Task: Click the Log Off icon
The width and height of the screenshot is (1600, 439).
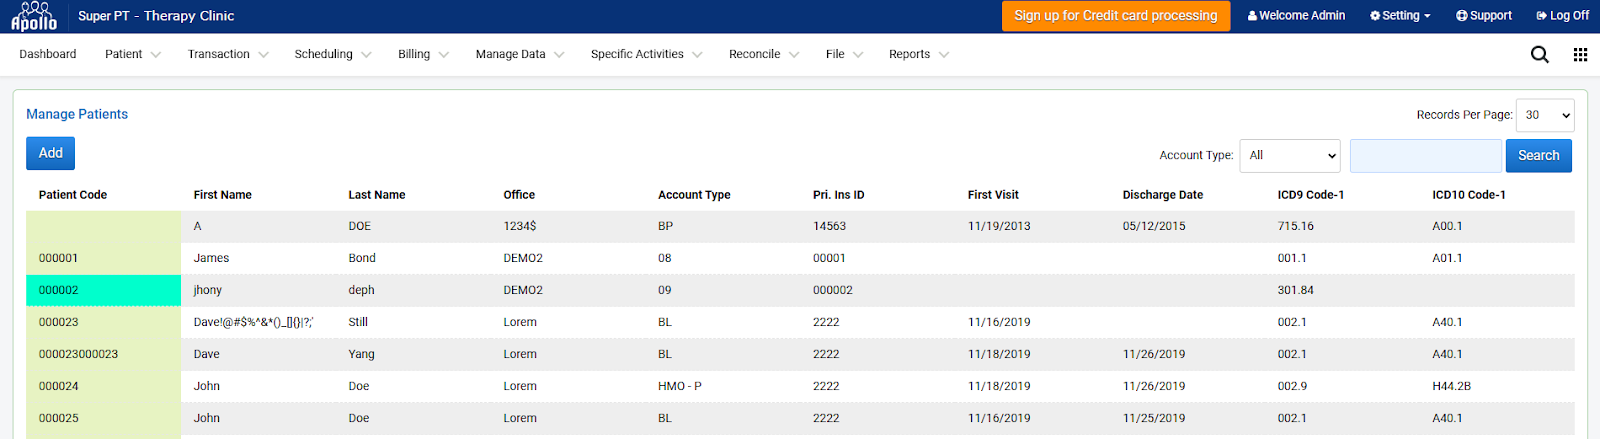Action: tap(1542, 16)
